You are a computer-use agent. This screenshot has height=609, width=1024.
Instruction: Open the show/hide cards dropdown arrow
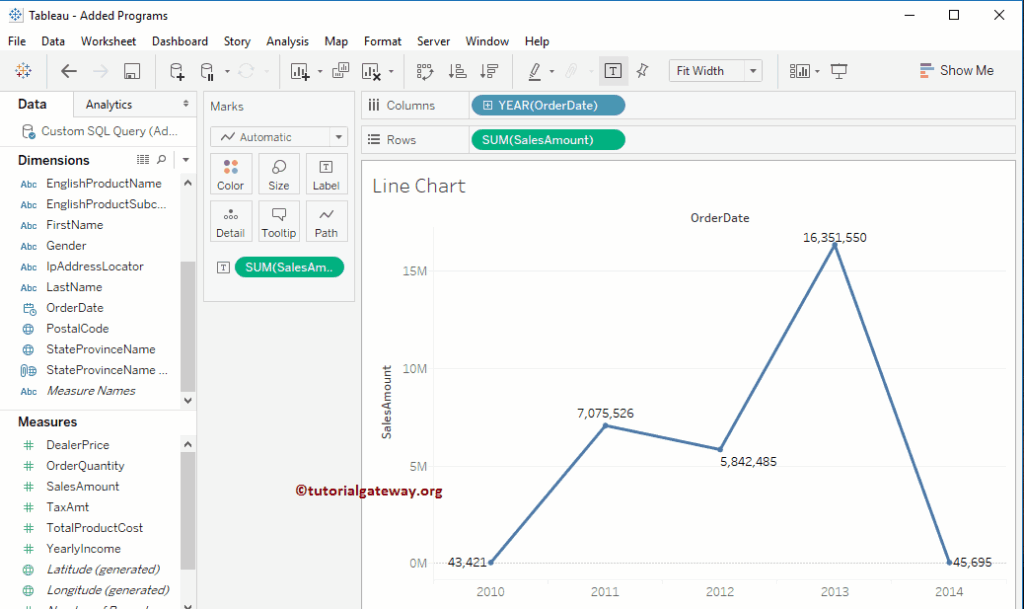pyautogui.click(x=817, y=71)
